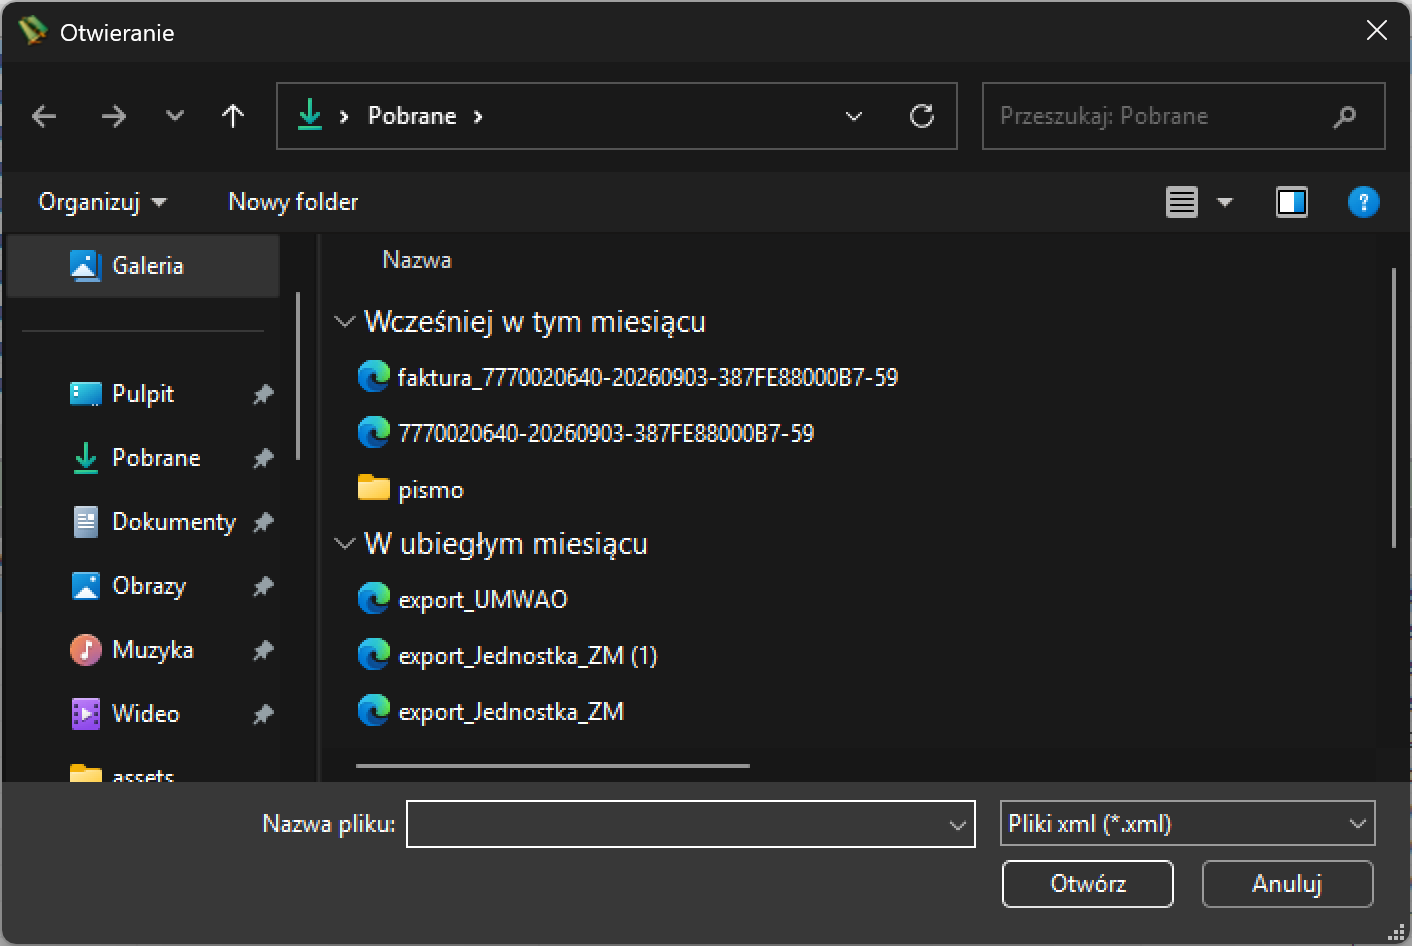The width and height of the screenshot is (1412, 946).
Task: Collapse the W ubiegłym miesiącu group
Action: (345, 544)
